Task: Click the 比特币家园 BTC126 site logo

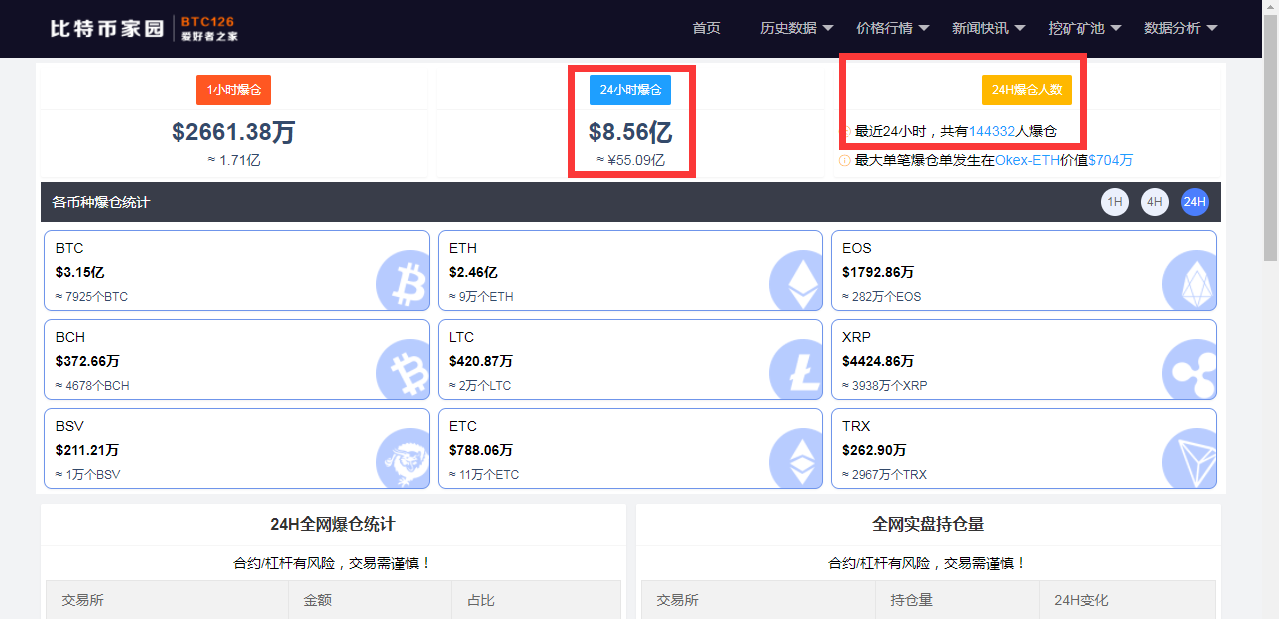Action: tap(144, 28)
